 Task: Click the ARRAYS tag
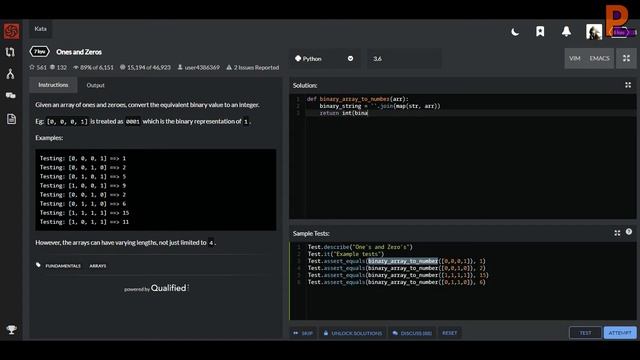[98, 266]
